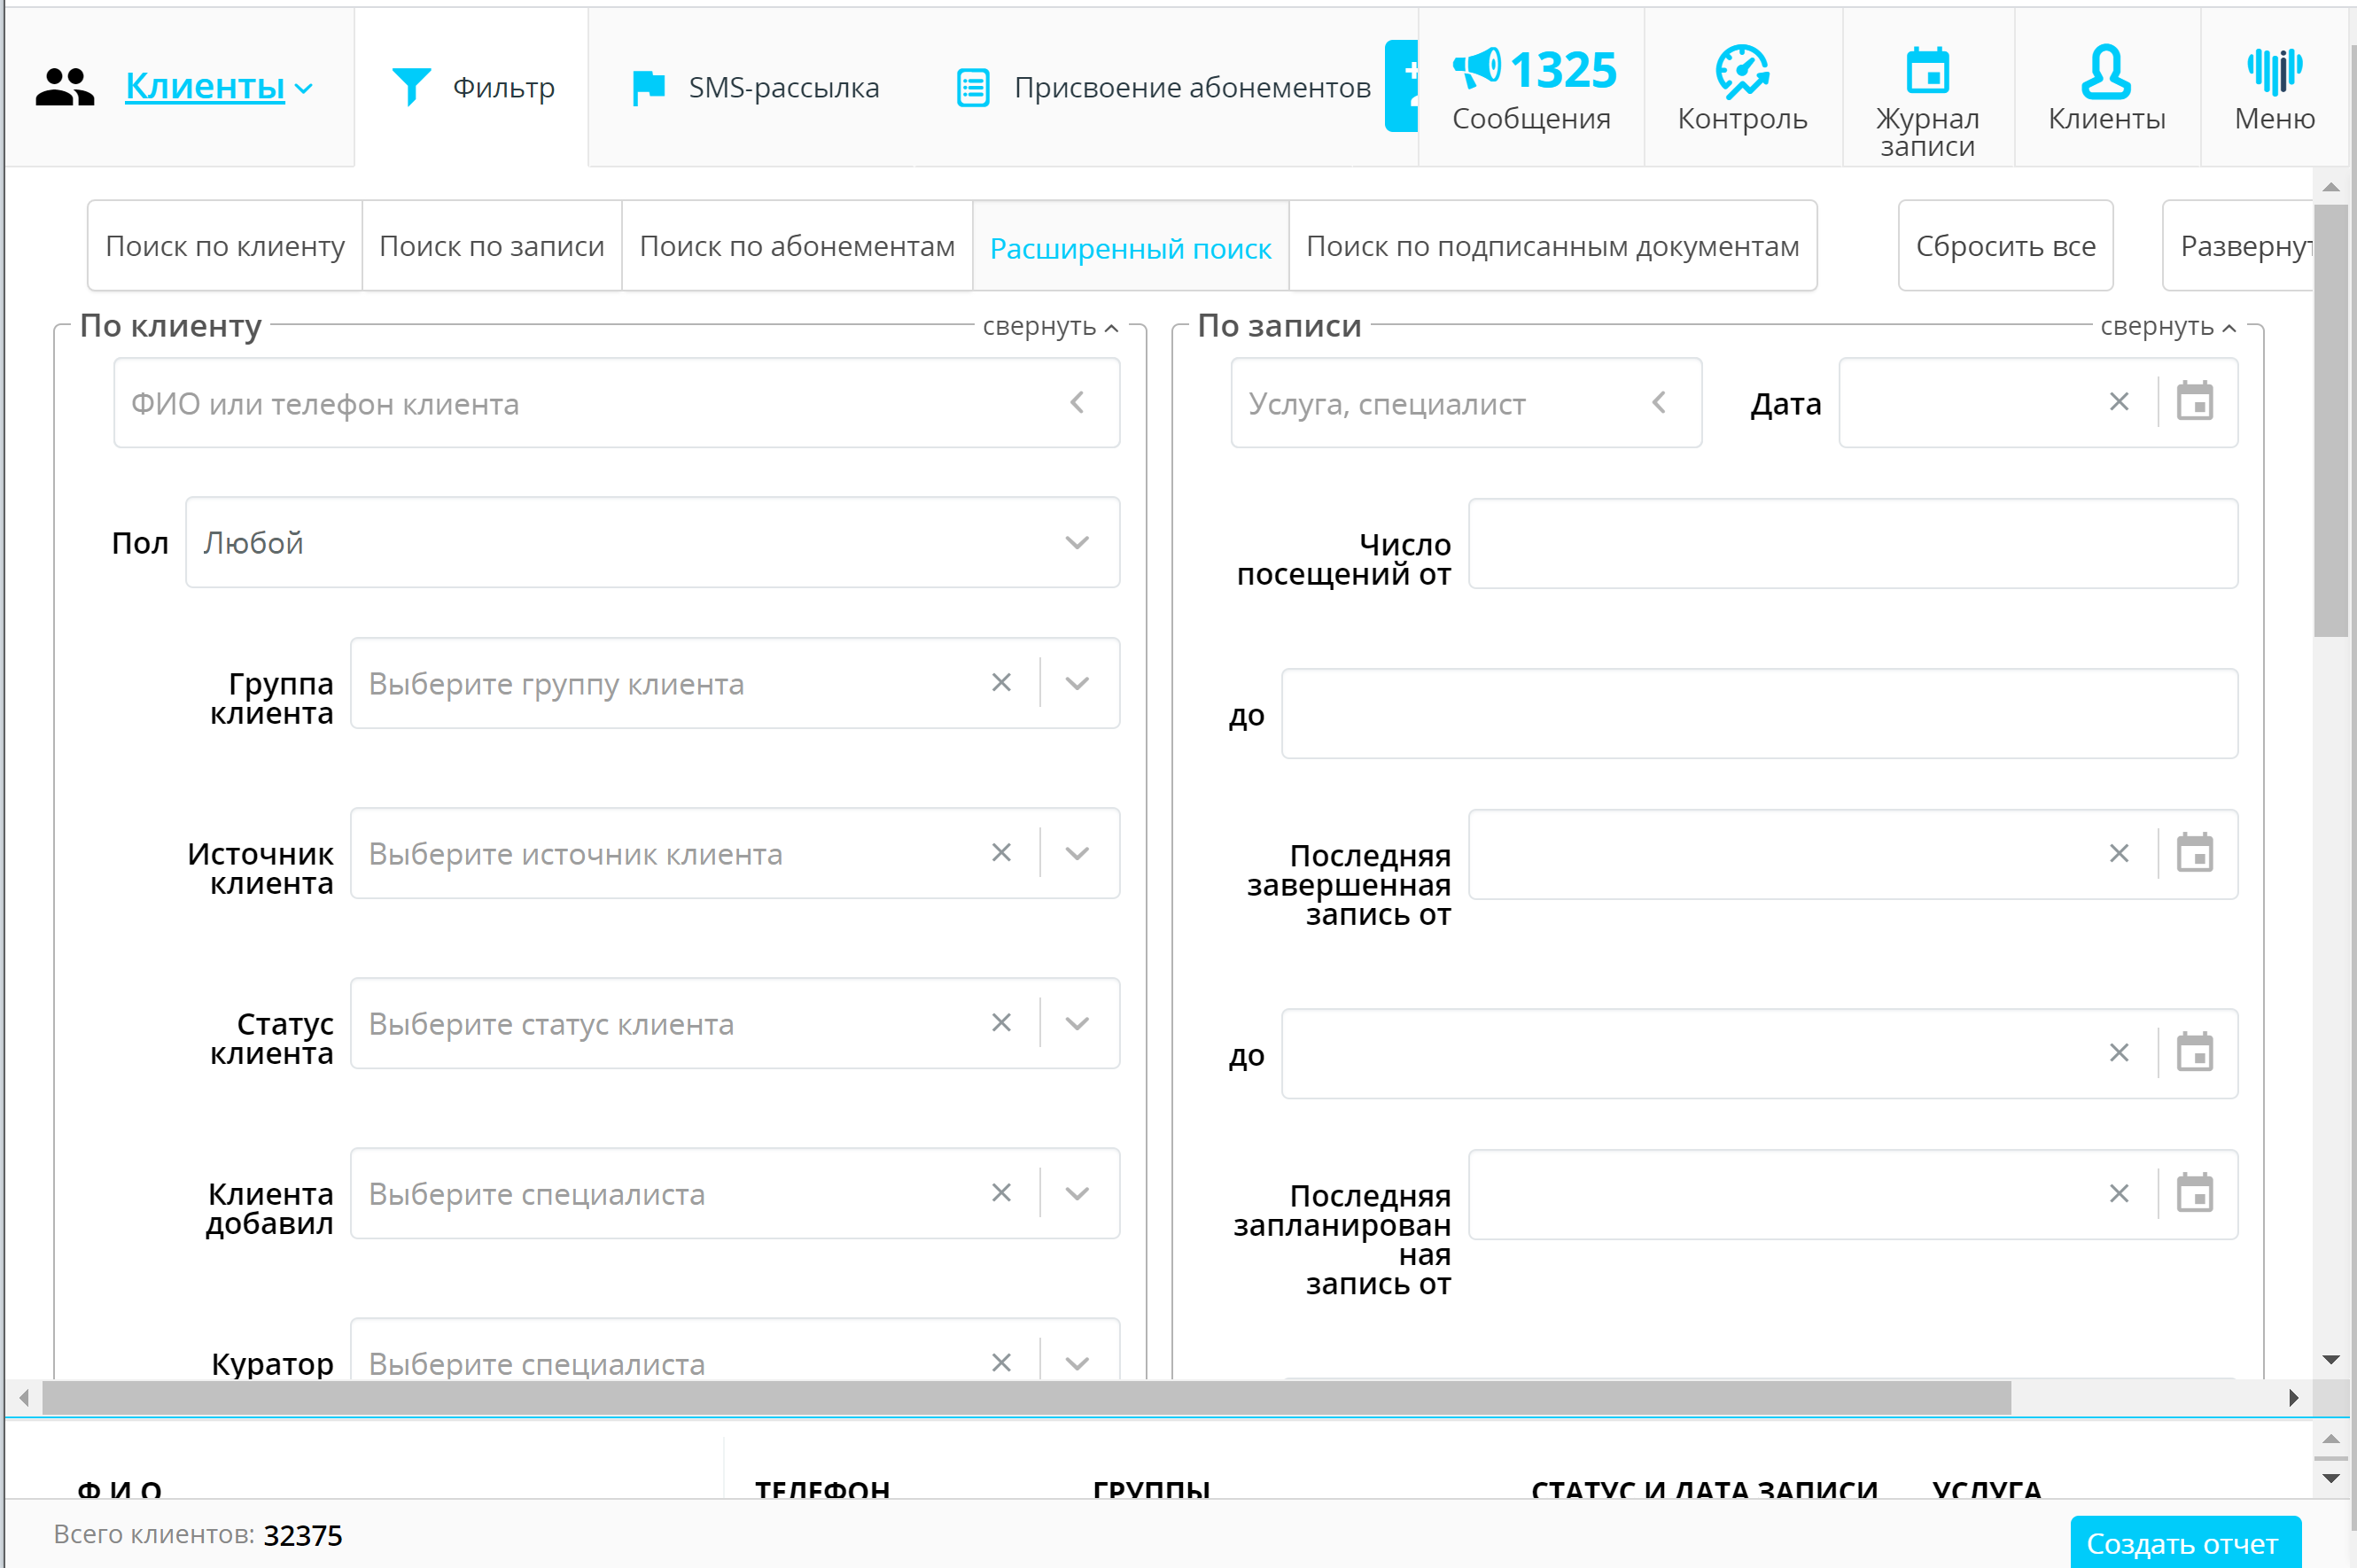2357x1568 pixels.
Task: Click the Создать отчет button
Action: [x=2183, y=1543]
